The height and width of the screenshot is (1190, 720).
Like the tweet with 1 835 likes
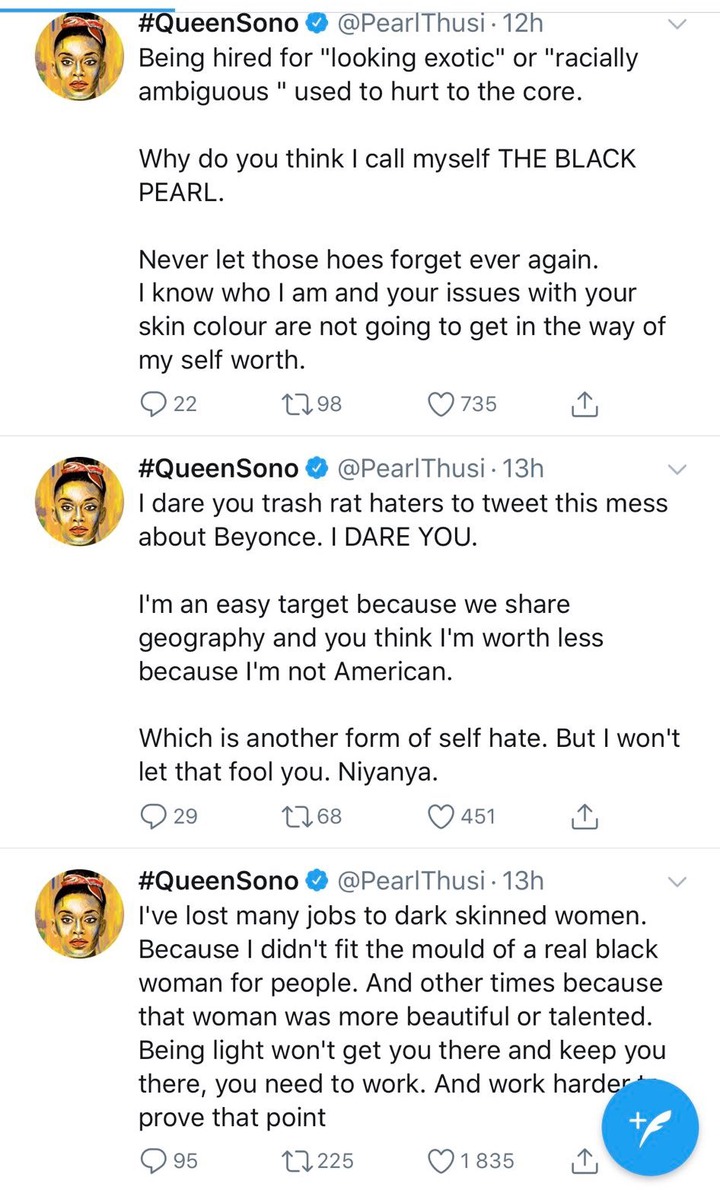click(x=442, y=1161)
